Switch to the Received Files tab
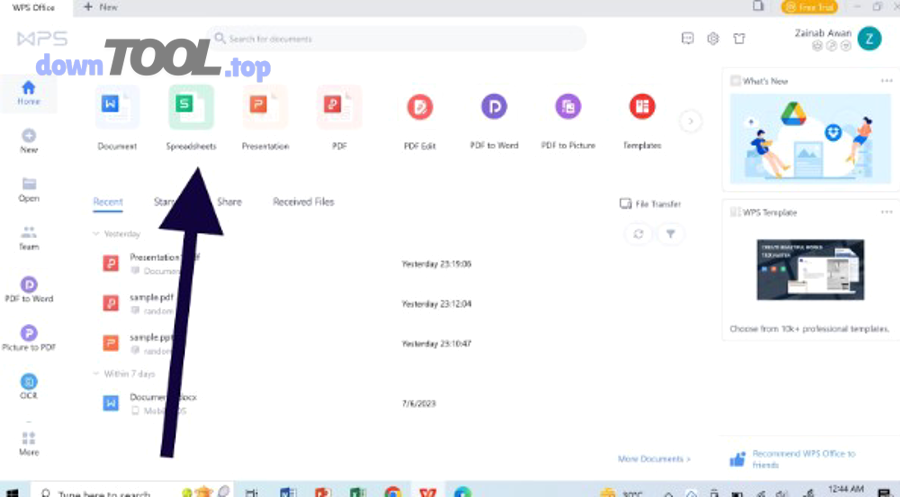Viewport: 900px width, 497px height. click(303, 202)
